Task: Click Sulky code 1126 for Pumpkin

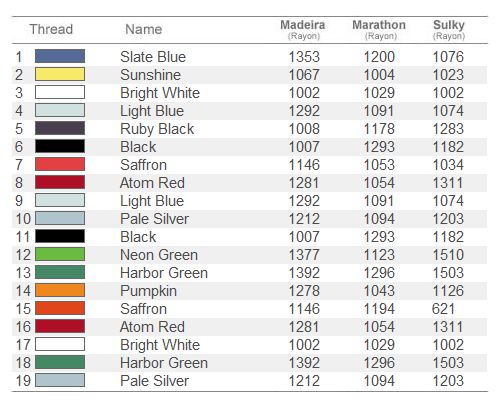Action: click(448, 291)
